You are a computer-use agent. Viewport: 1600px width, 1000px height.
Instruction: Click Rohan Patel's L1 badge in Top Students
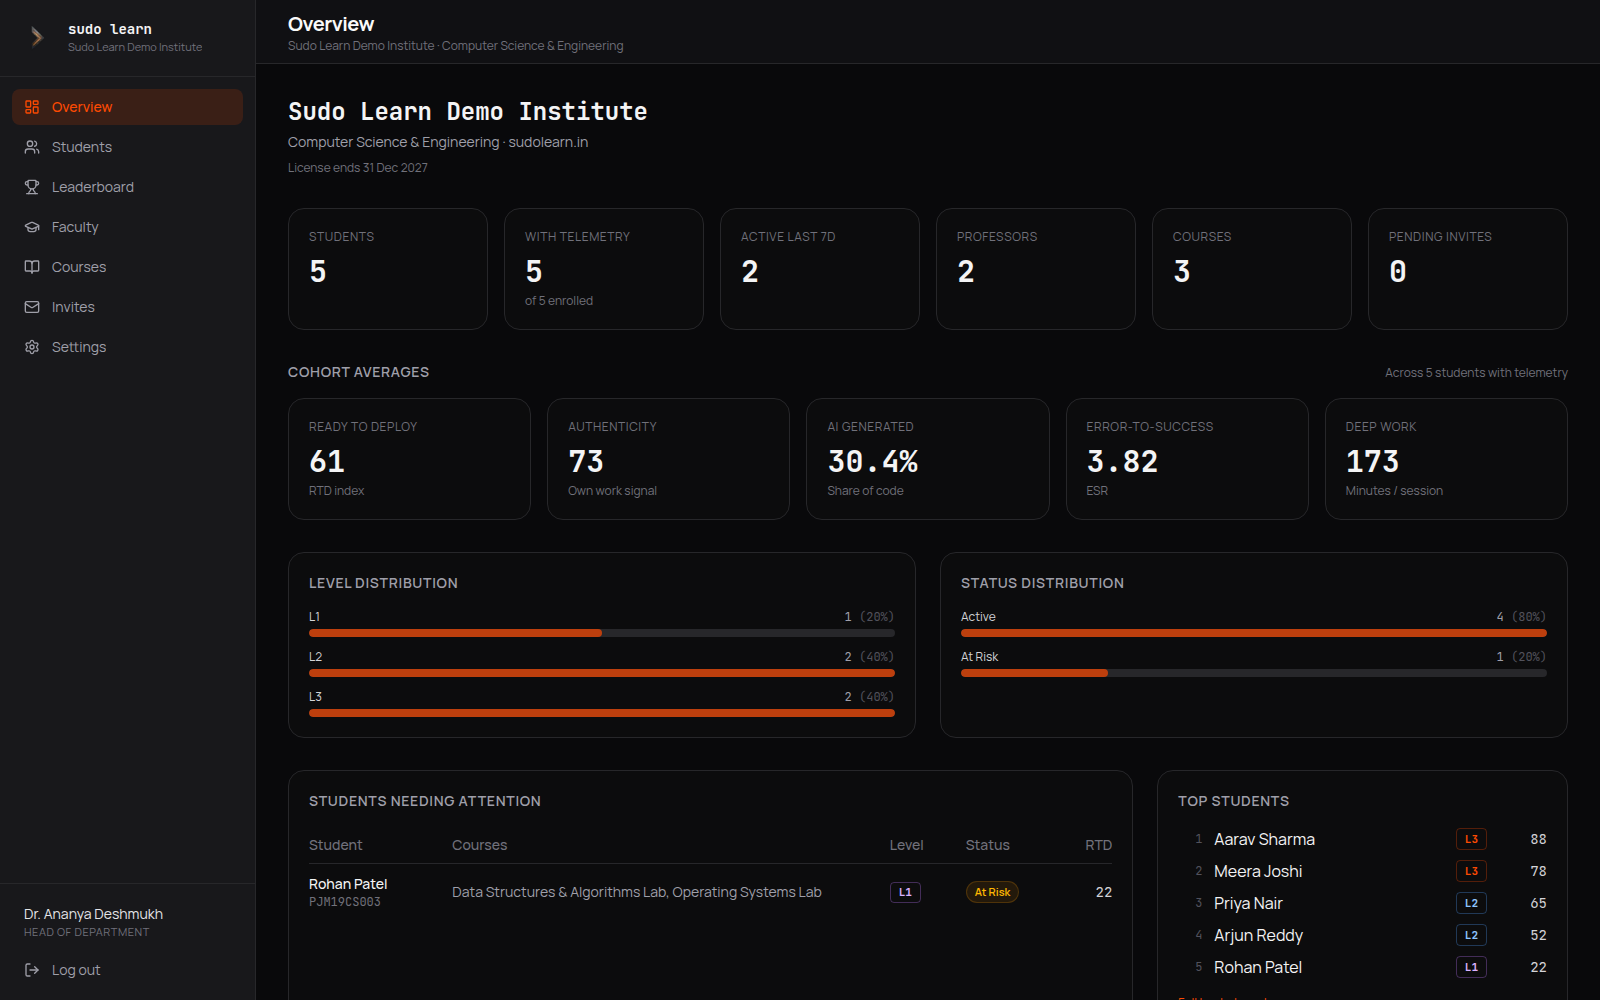click(1471, 967)
